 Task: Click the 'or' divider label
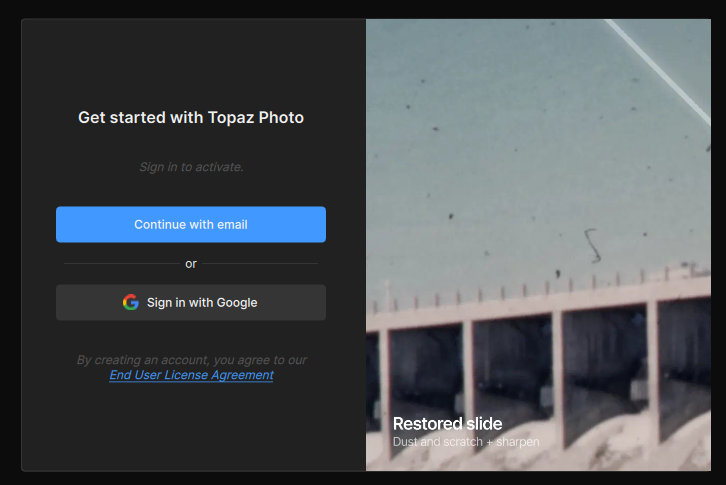pos(191,264)
